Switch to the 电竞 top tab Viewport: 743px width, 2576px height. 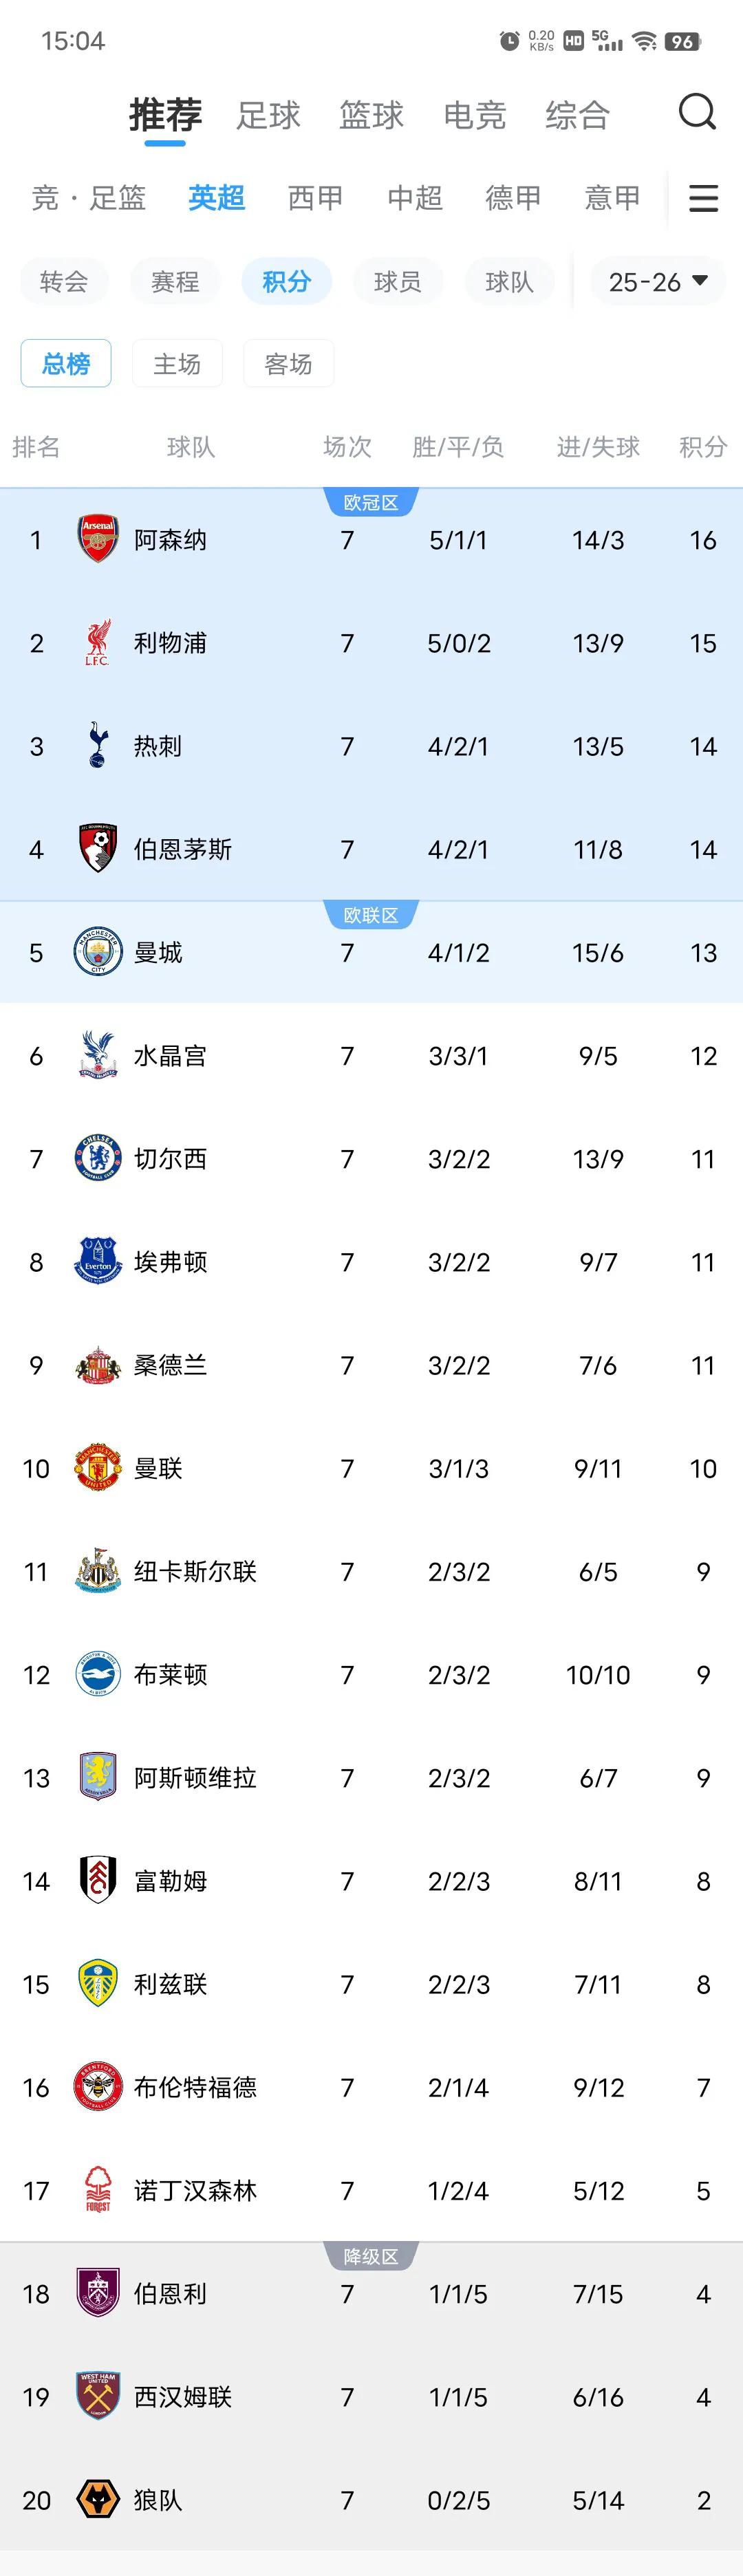coord(474,116)
